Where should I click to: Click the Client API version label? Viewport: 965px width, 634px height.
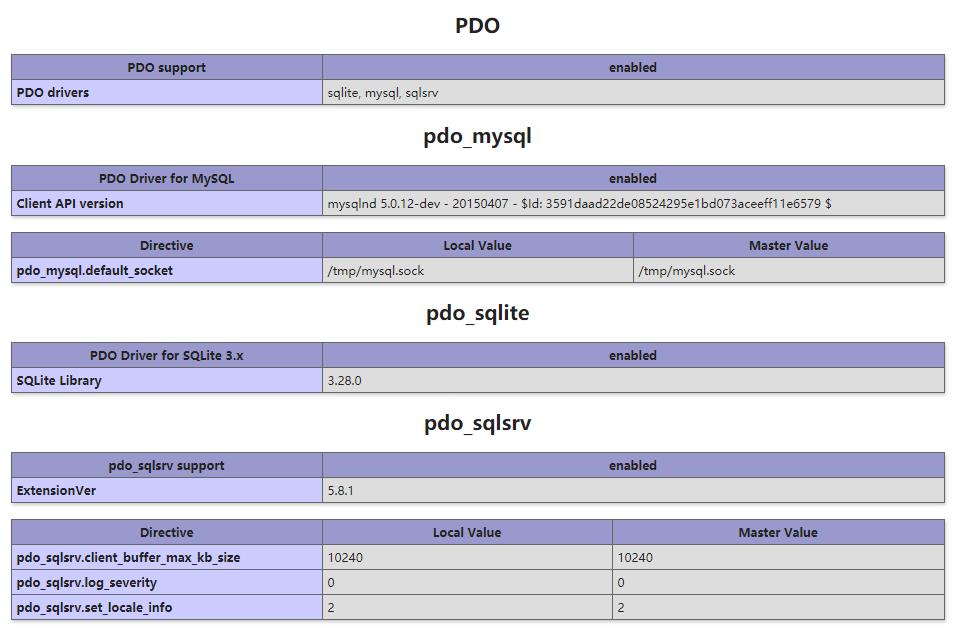[x=70, y=204]
